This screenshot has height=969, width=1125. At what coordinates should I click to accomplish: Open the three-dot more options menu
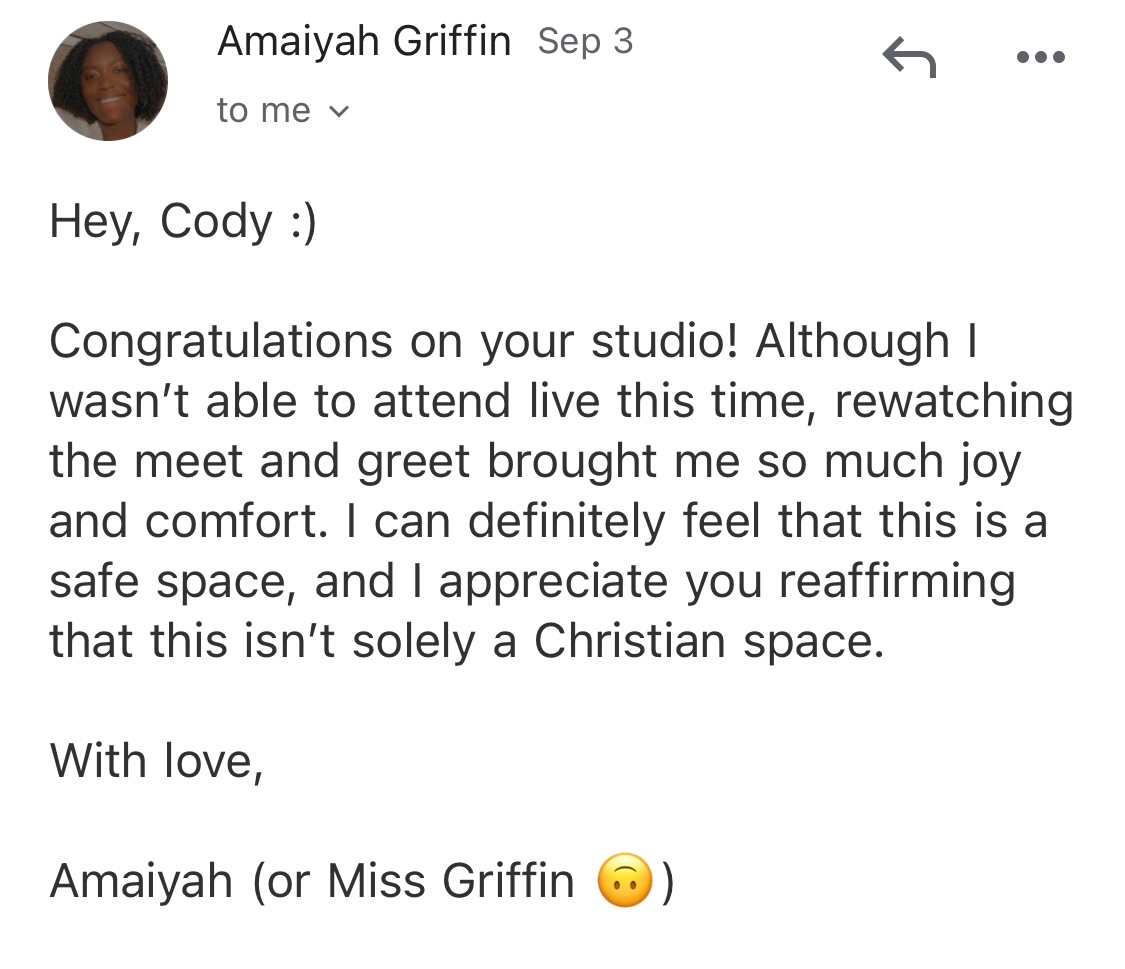1040,57
